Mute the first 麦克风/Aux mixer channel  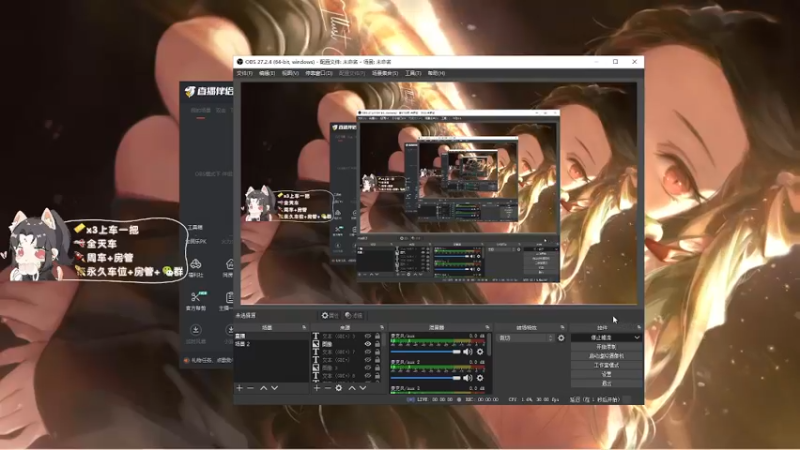coord(467,352)
